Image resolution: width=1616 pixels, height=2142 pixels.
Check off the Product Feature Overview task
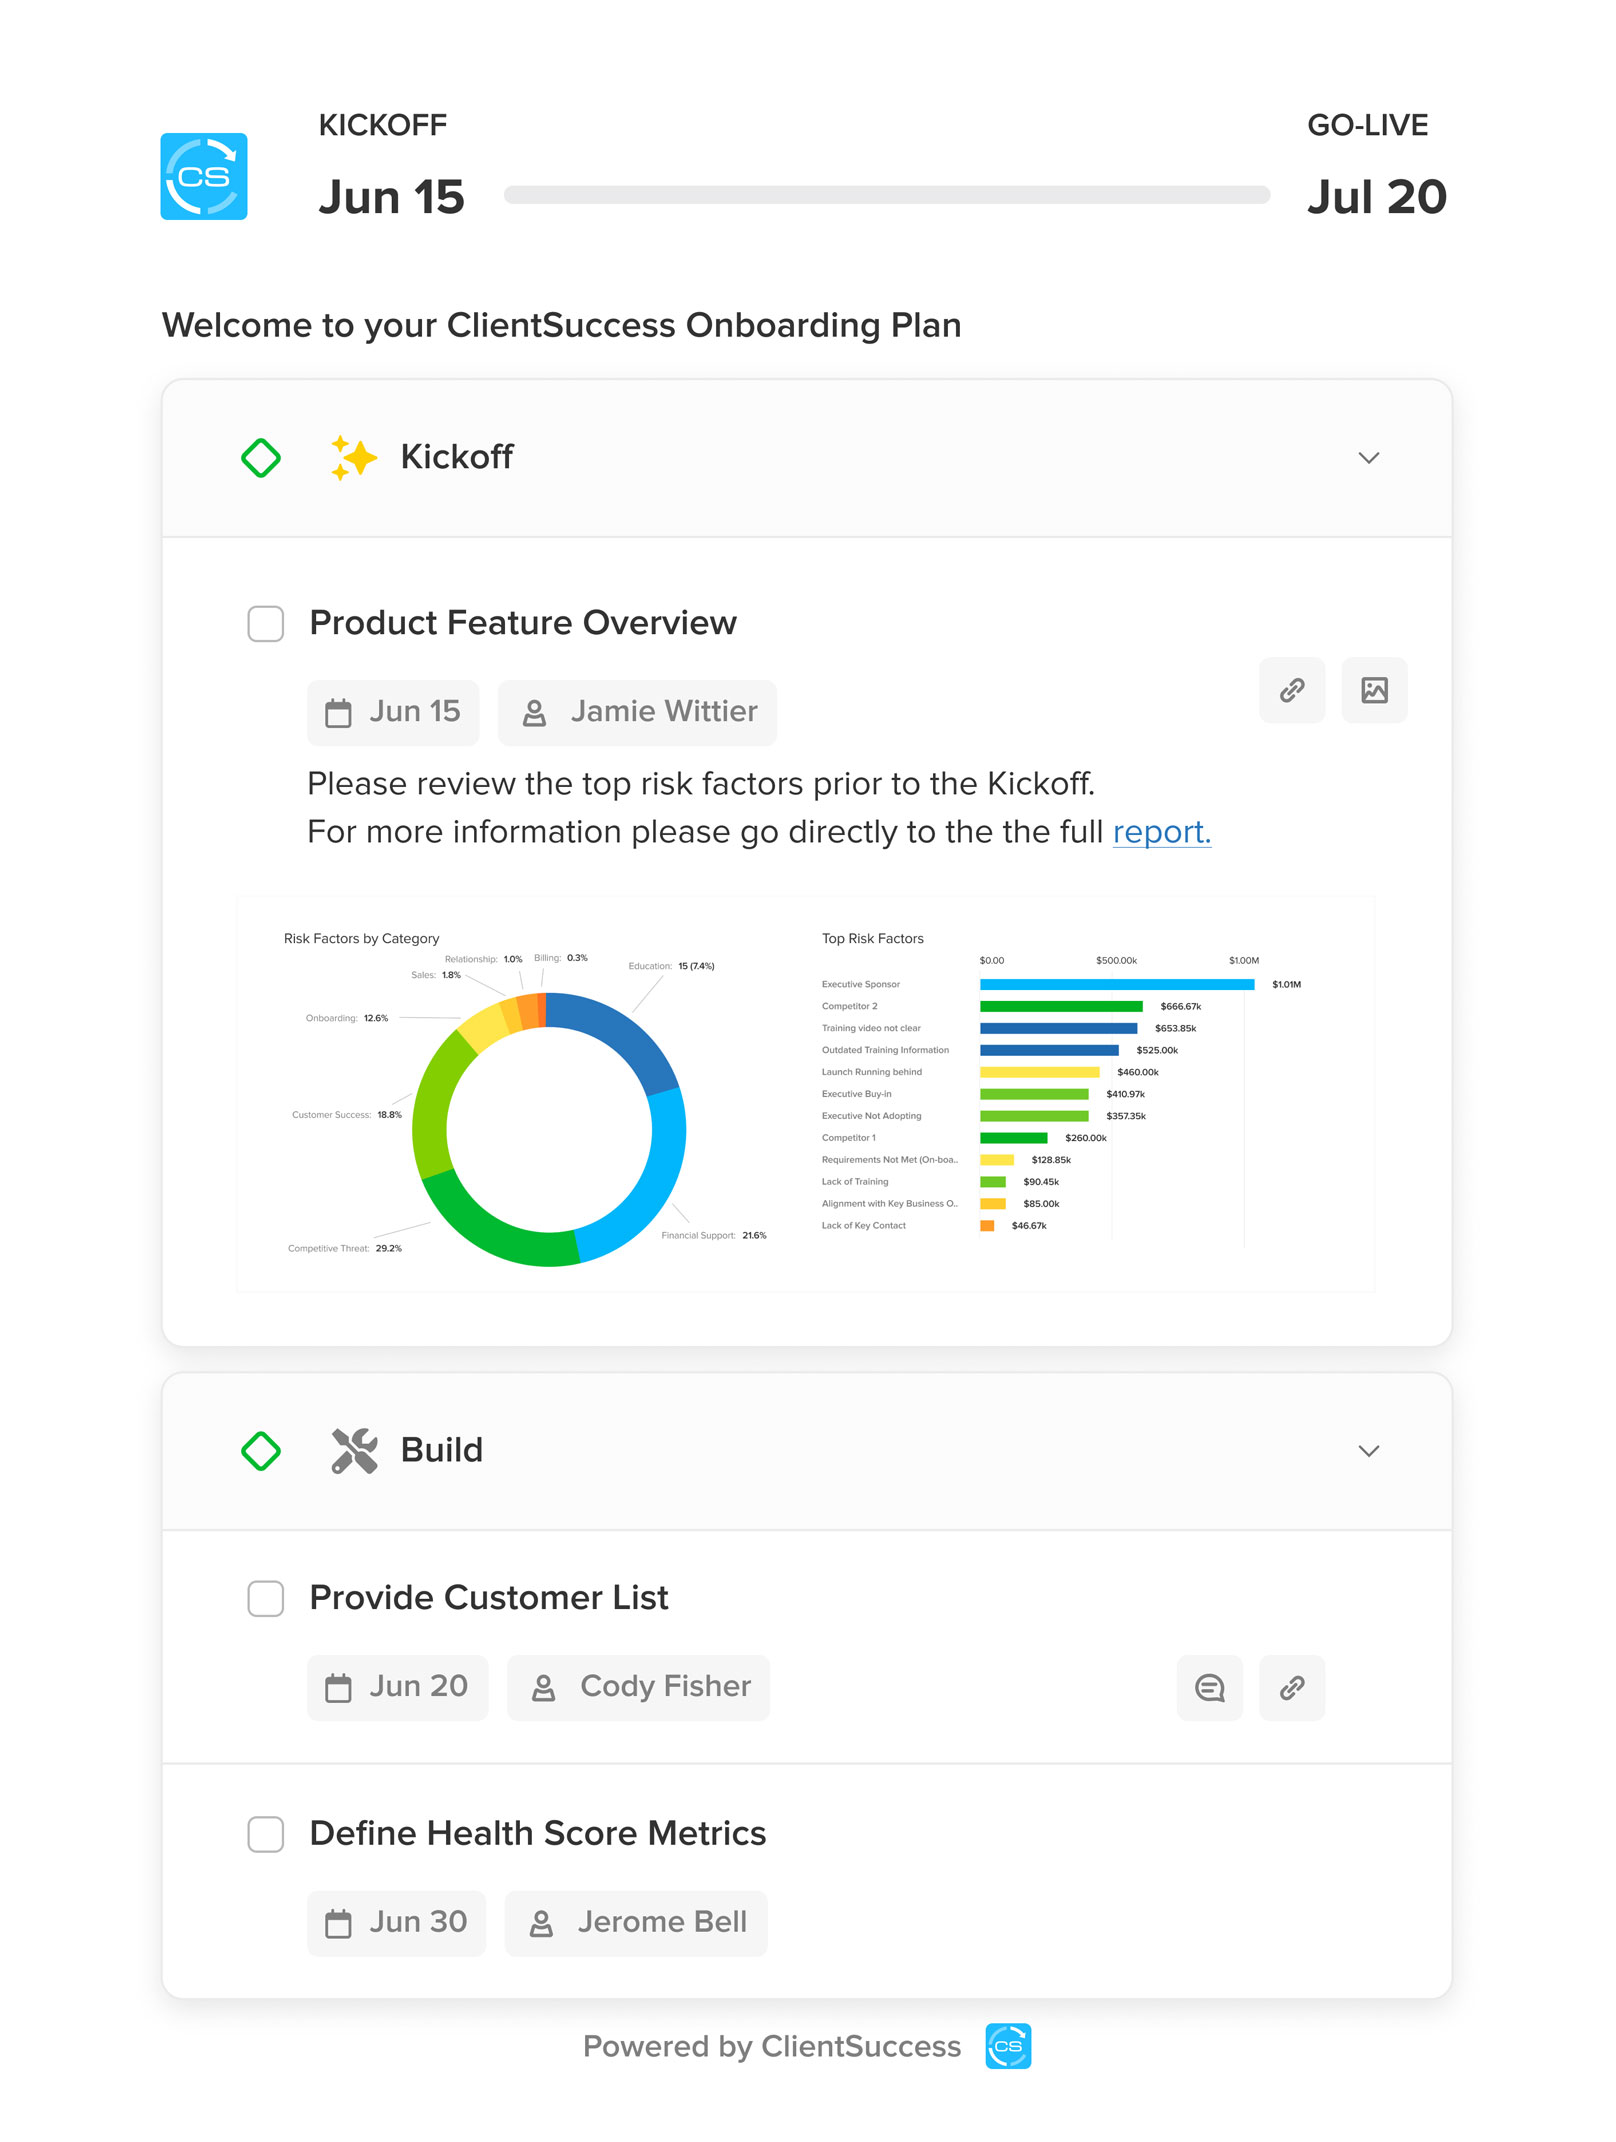266,624
